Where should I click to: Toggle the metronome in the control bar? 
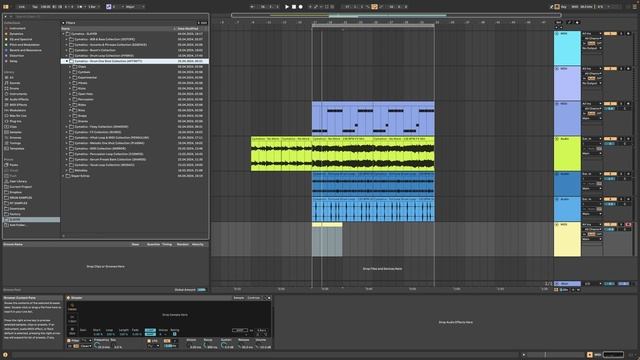click(80, 7)
